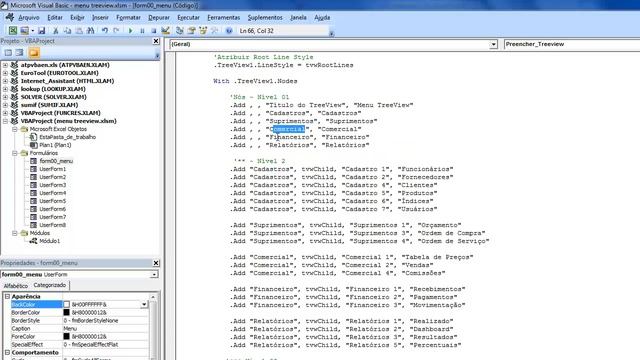Image resolution: width=640 pixels, height=360 pixels.
Task: Close the Projeto - VBAProject panel
Action: click(156, 41)
